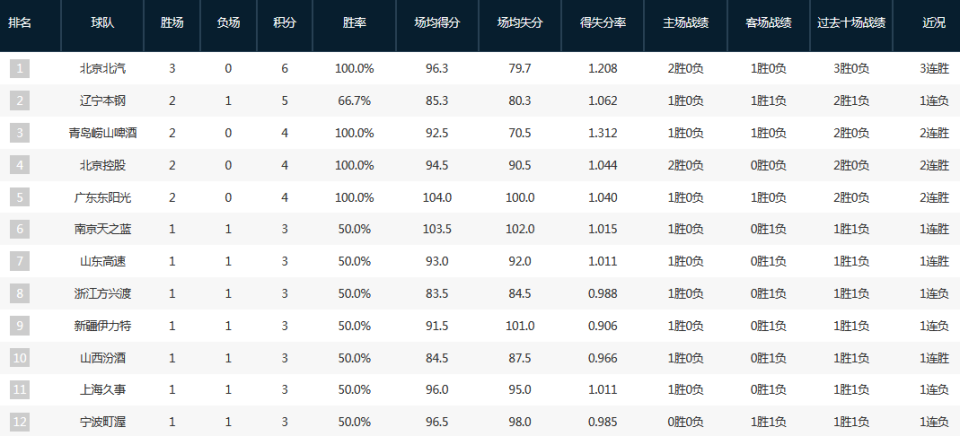Click the 场均失分 column header

click(x=520, y=21)
